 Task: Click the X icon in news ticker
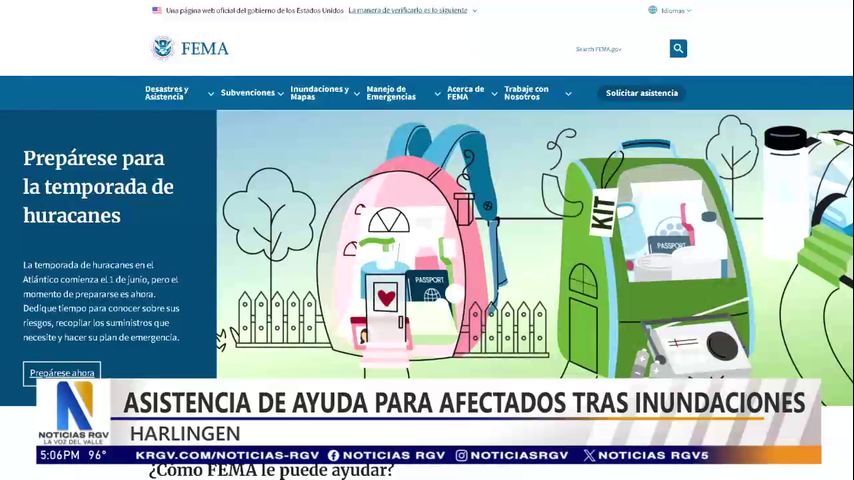(x=589, y=455)
